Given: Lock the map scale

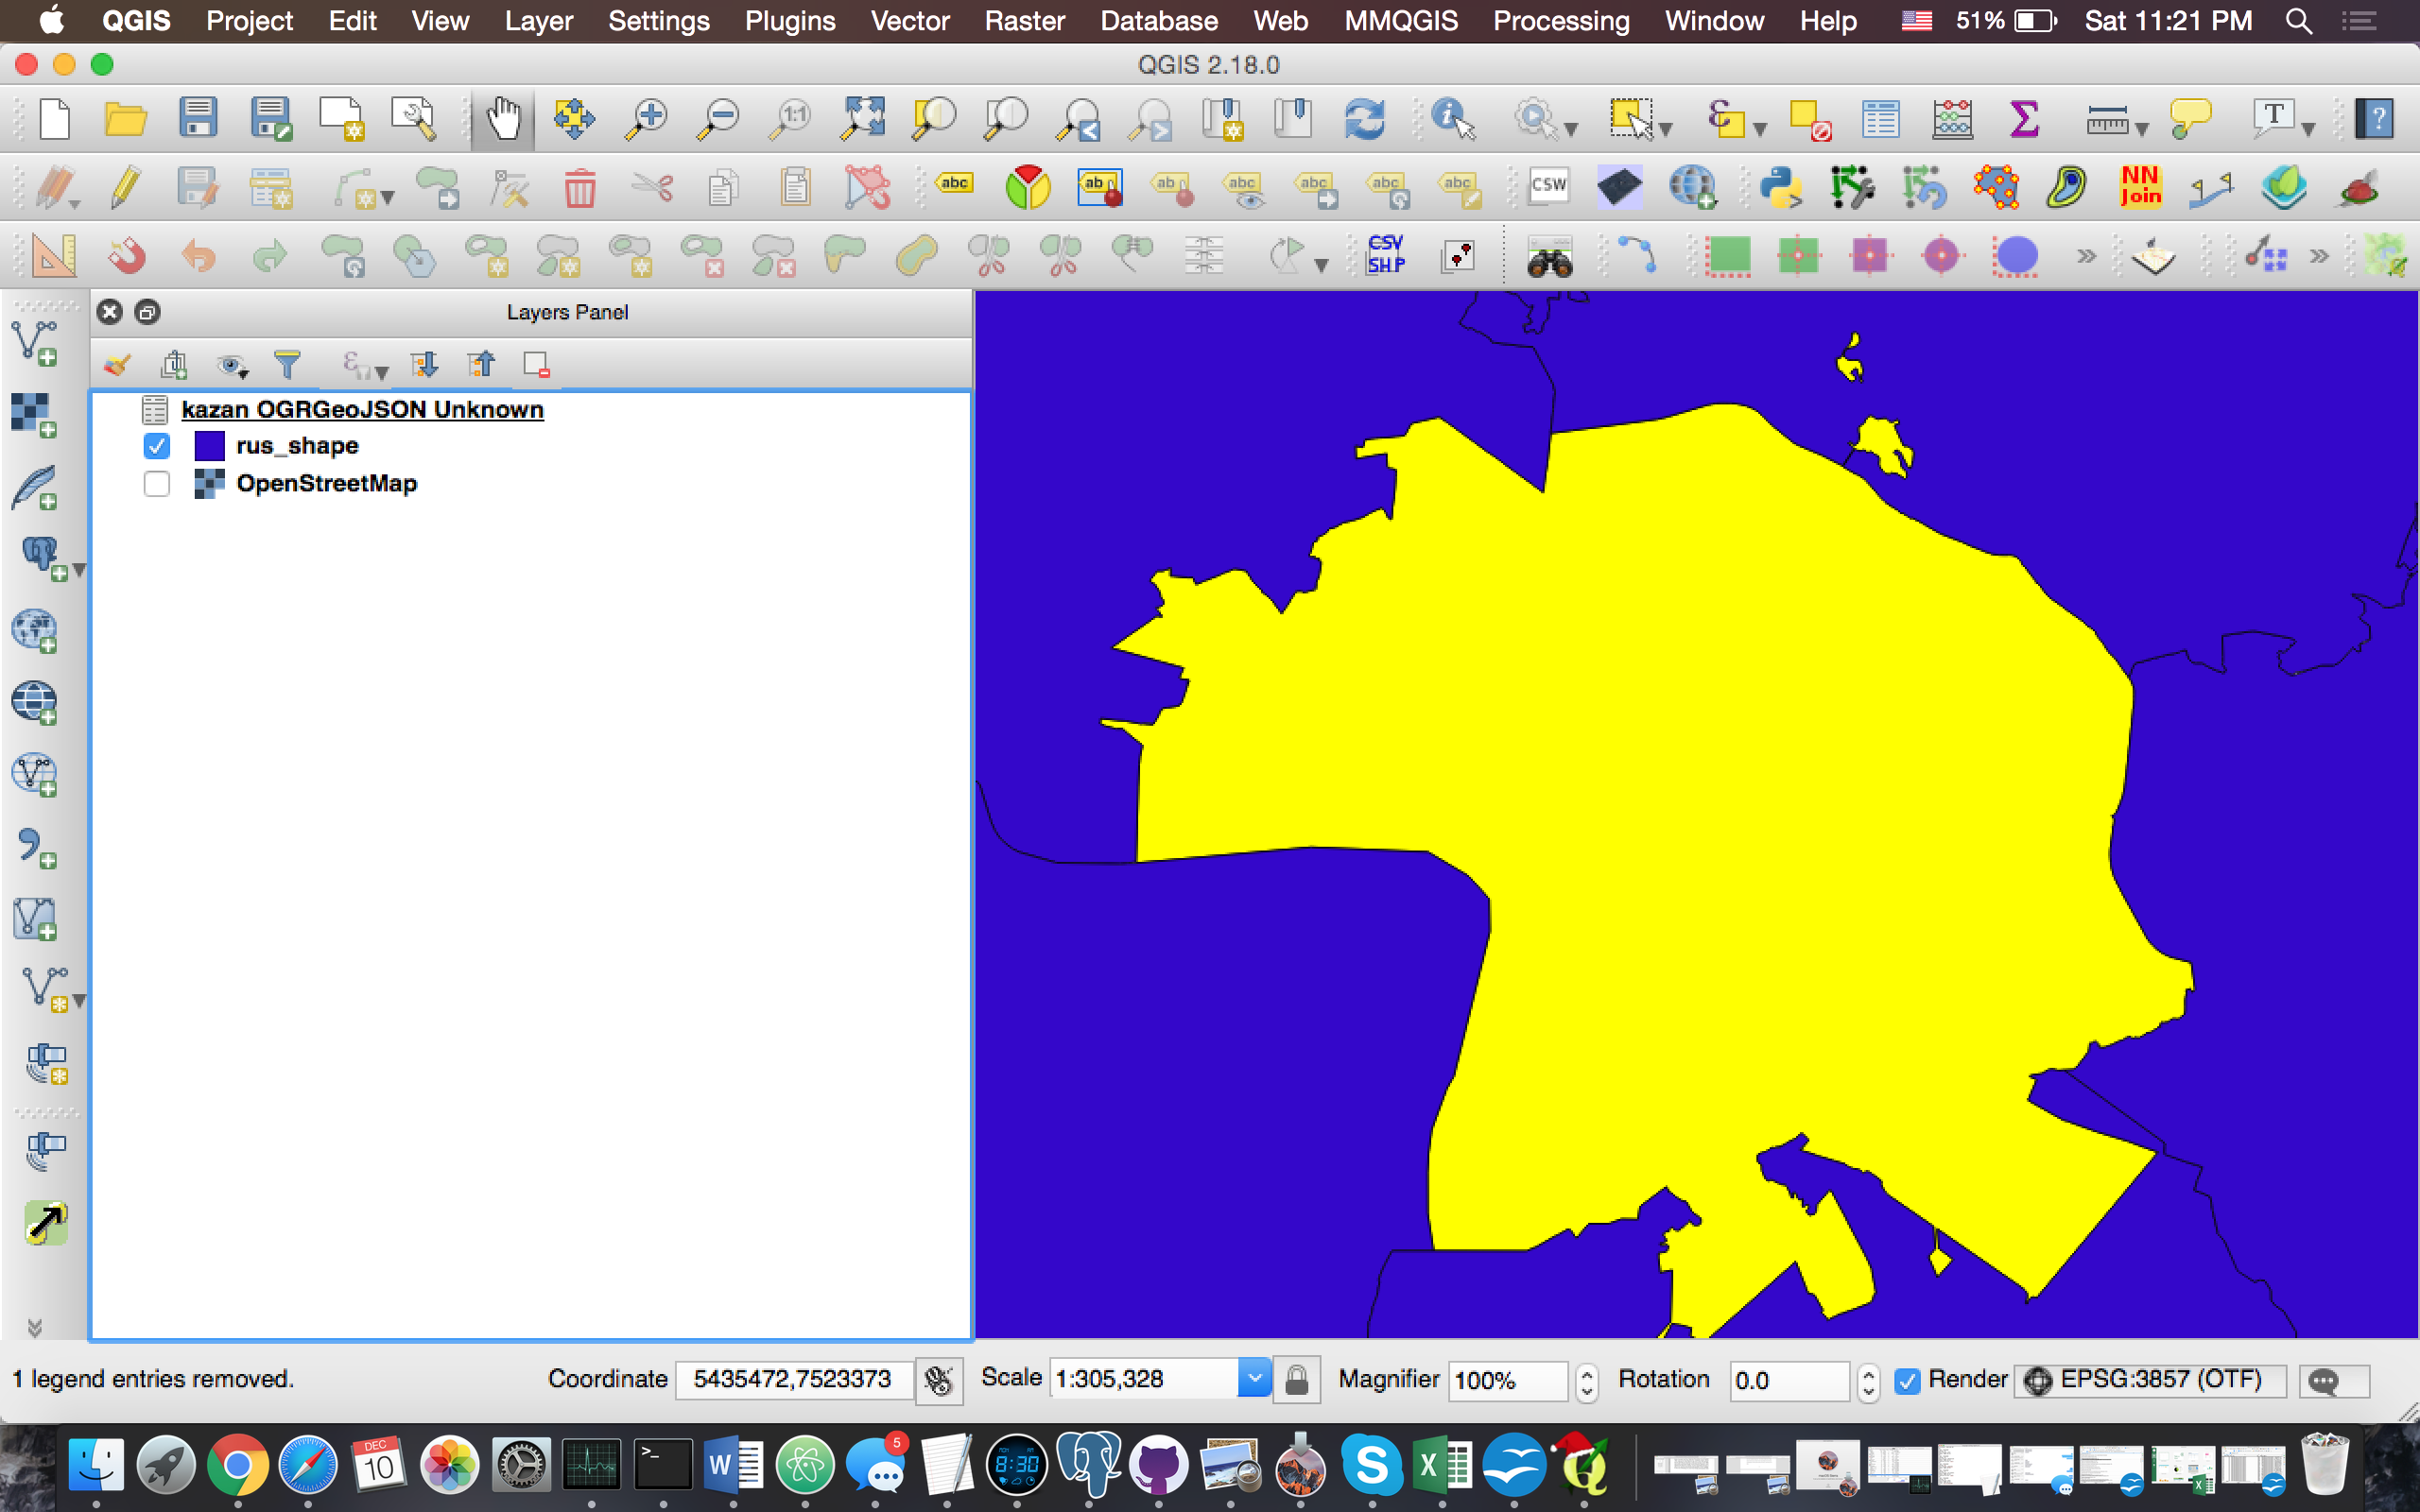Looking at the screenshot, I should pos(1296,1380).
